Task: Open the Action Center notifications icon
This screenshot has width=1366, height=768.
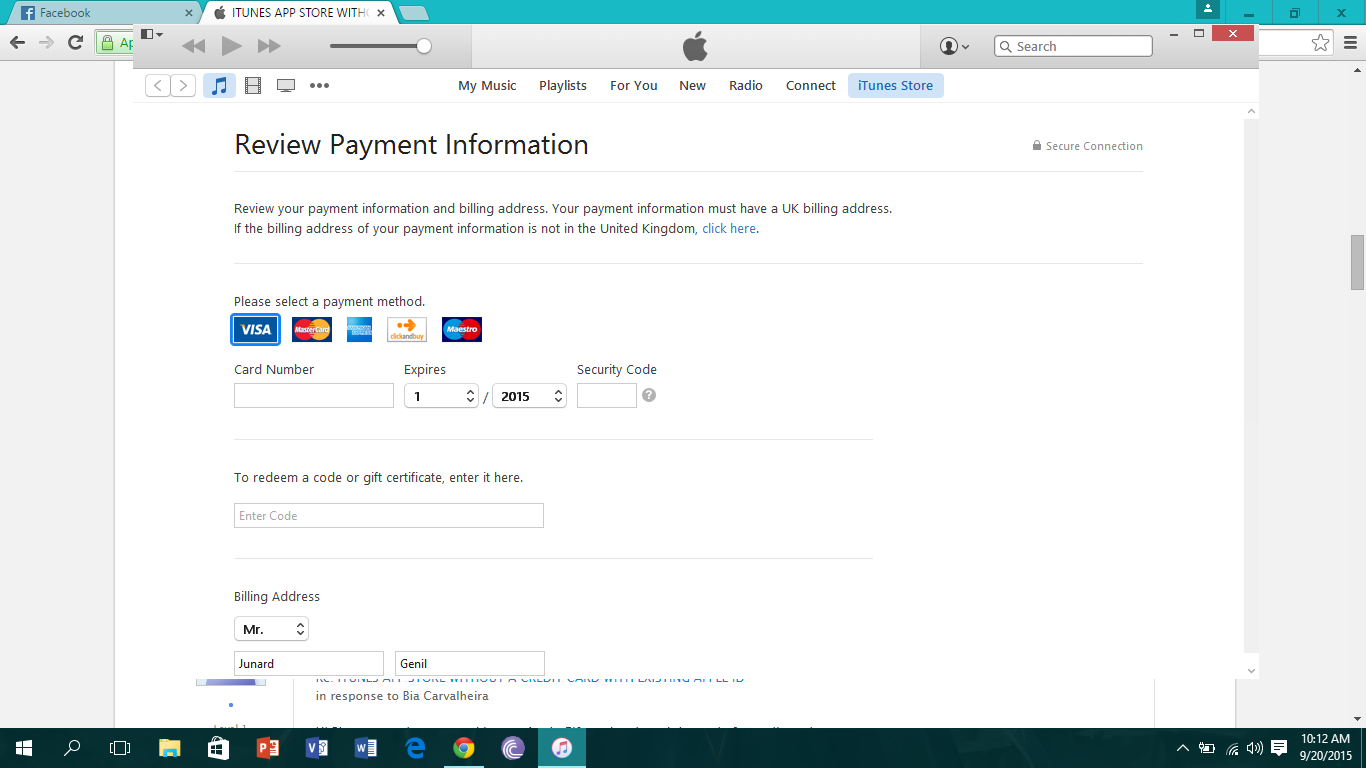Action: coord(1279,748)
